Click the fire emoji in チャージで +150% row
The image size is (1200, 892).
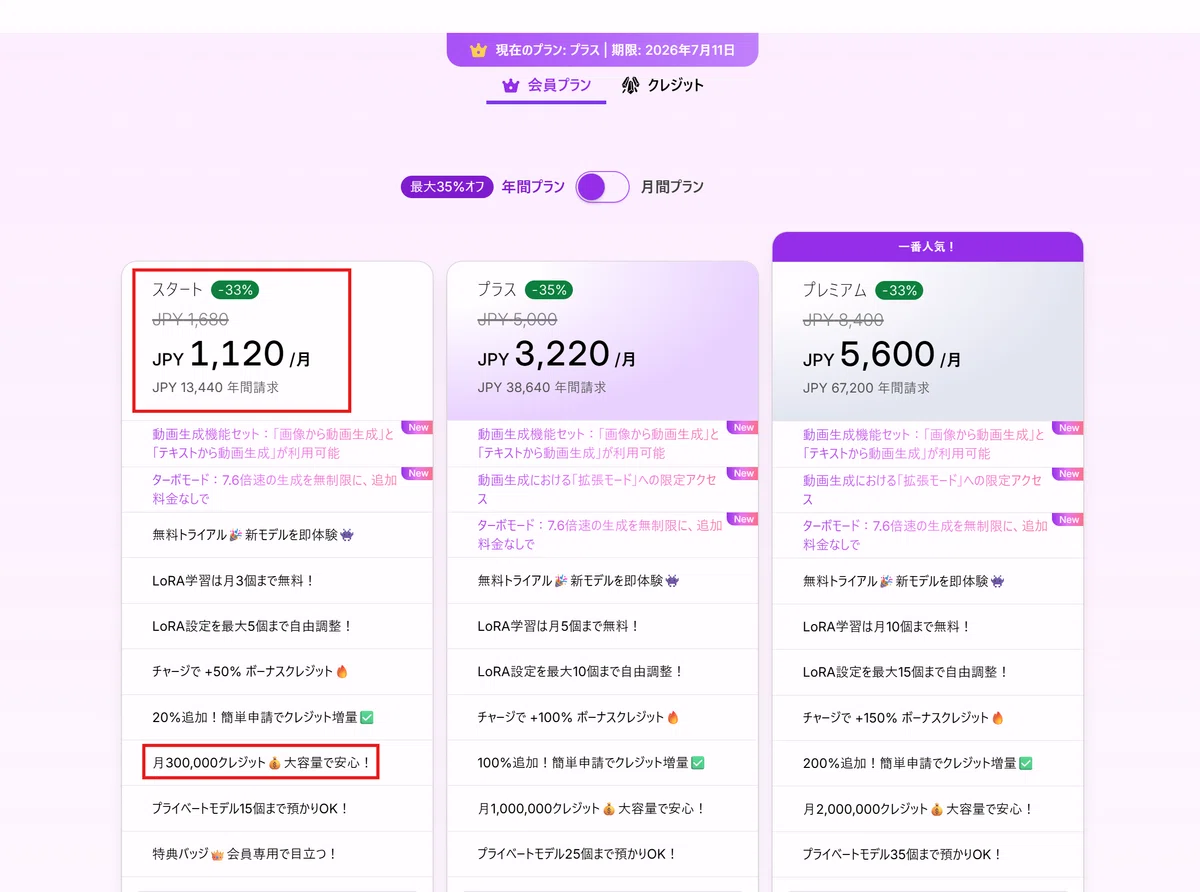coord(998,717)
